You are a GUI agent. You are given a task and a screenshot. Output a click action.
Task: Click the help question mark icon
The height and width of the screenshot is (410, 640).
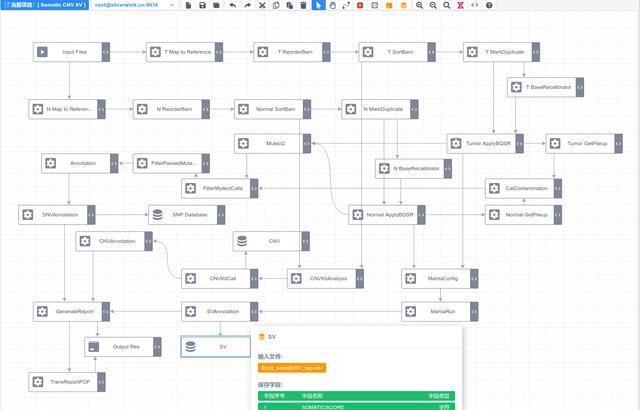[x=489, y=5]
